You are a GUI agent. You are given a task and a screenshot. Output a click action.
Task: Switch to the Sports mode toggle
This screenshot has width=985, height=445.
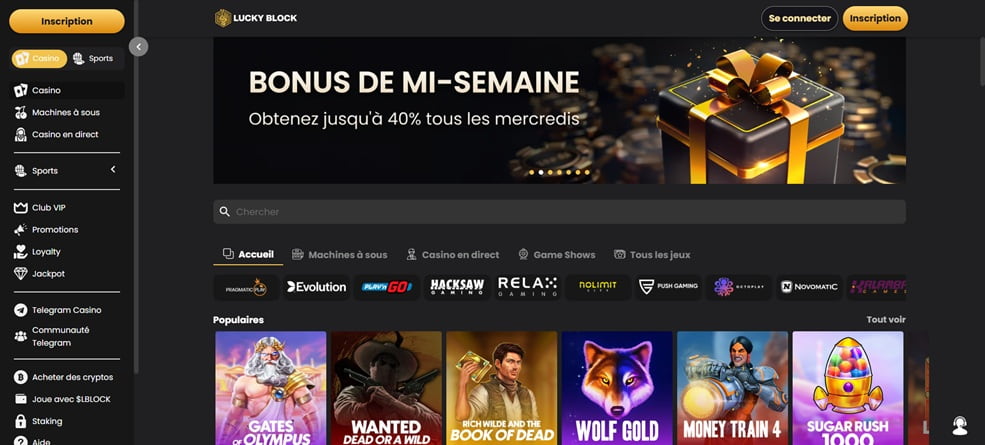click(x=93, y=58)
